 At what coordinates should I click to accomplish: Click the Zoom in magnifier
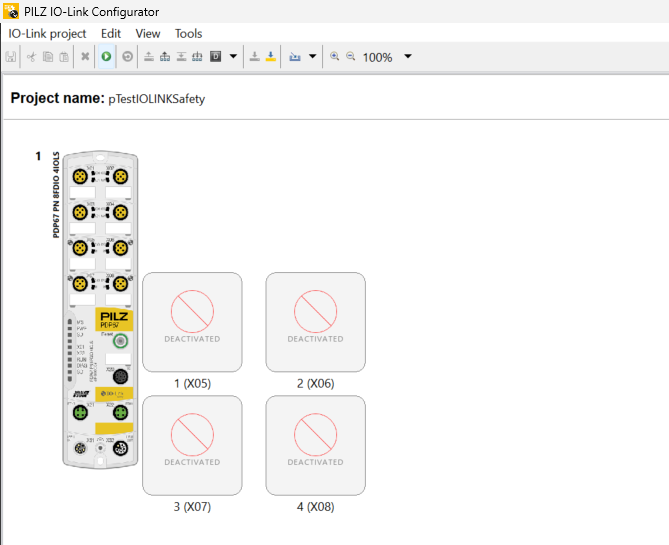(334, 56)
